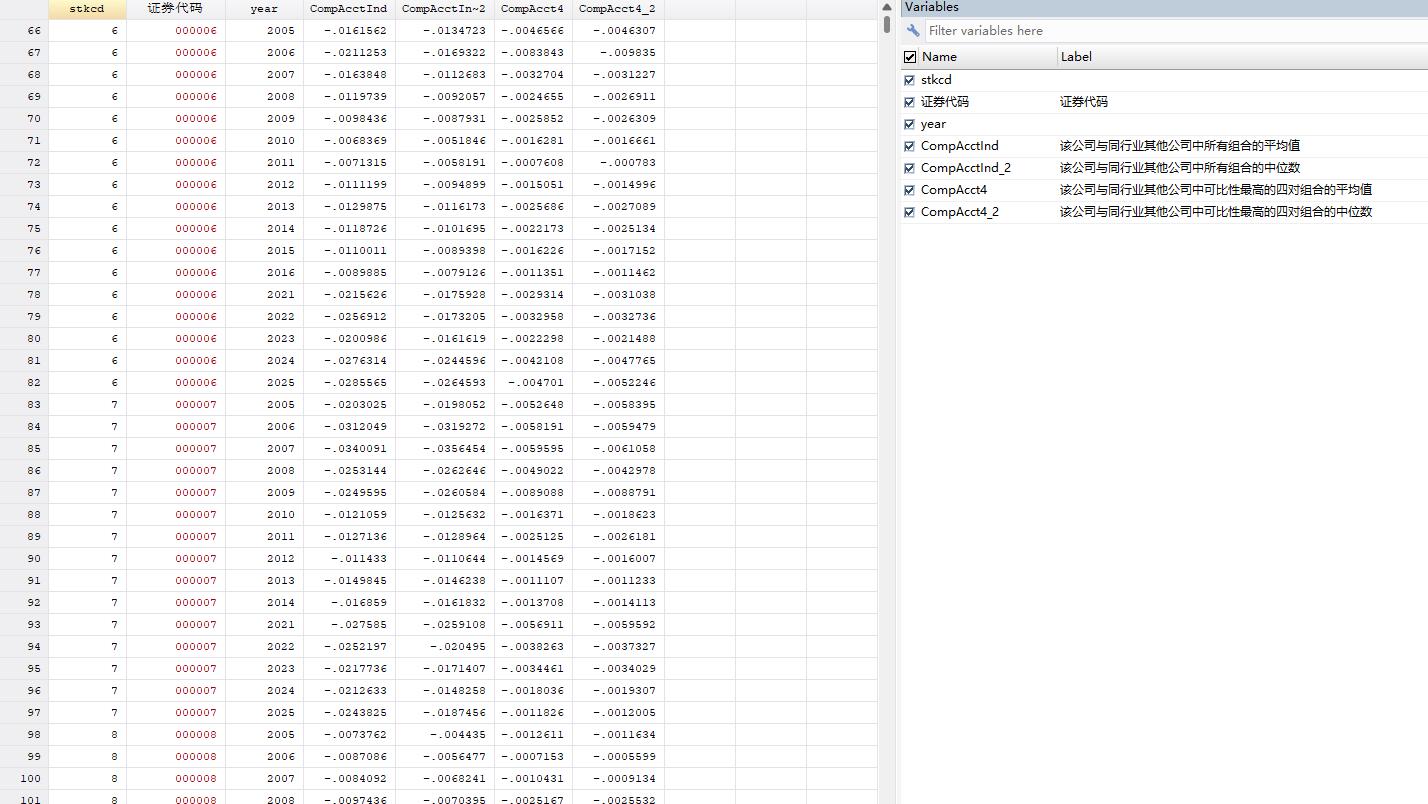Click row number 101 header
The height and width of the screenshot is (804, 1428).
tap(24, 799)
